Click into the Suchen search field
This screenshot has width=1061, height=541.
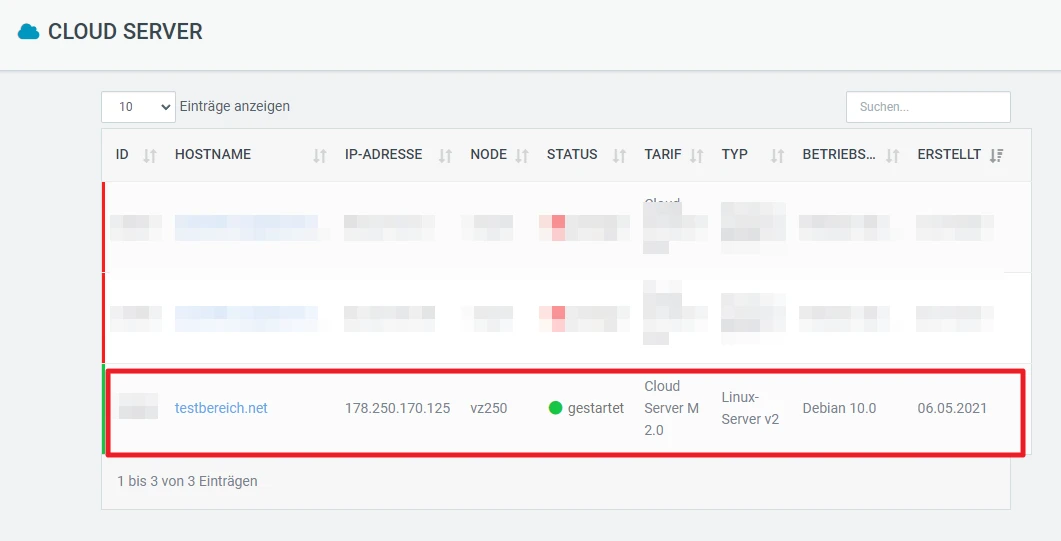tap(927, 107)
